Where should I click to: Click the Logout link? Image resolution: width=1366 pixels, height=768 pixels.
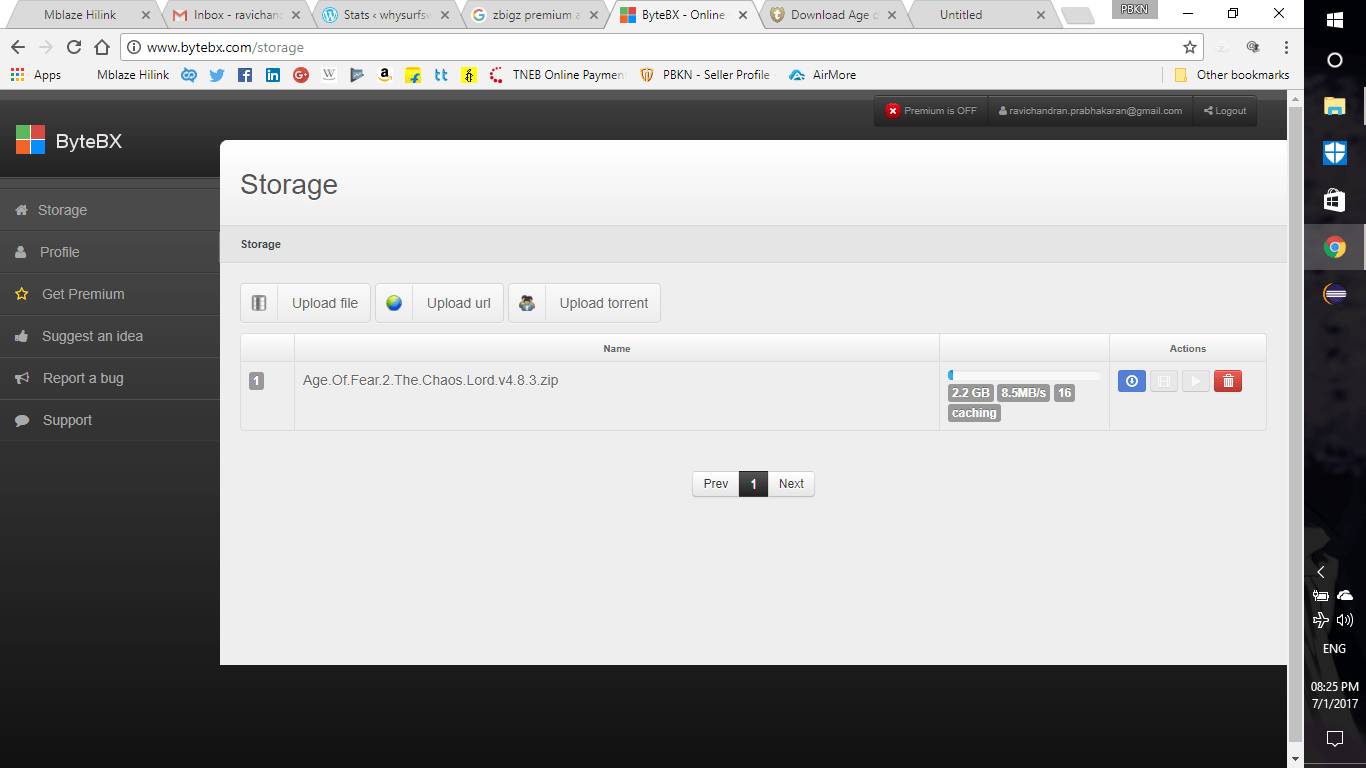pos(1224,110)
